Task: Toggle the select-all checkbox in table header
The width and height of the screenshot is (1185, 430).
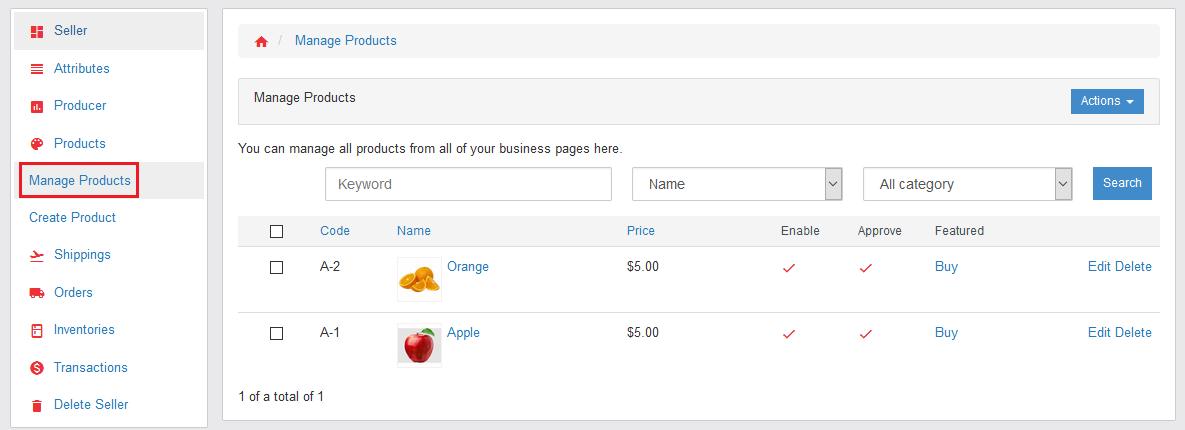Action: [x=277, y=231]
